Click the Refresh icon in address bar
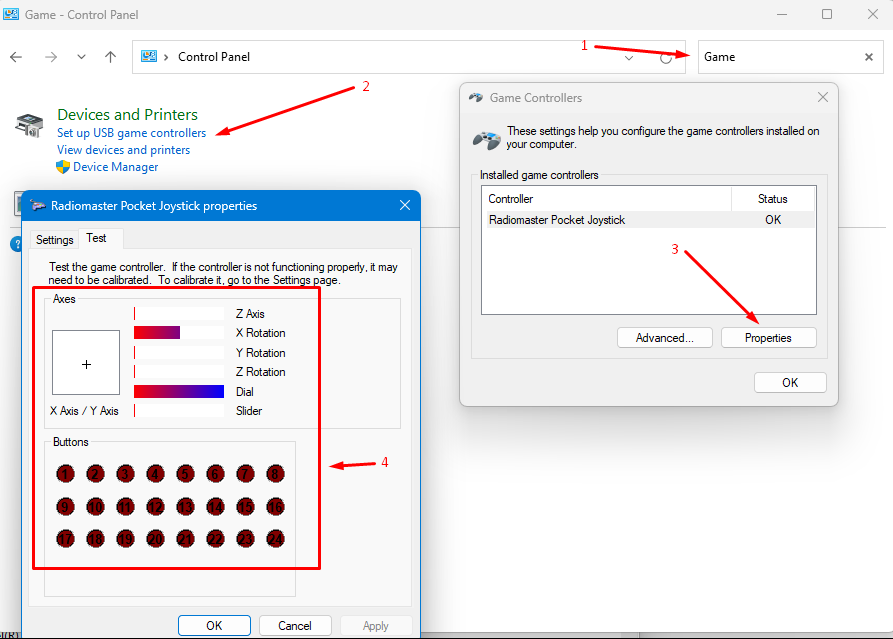This screenshot has height=639, width=893. [x=666, y=58]
